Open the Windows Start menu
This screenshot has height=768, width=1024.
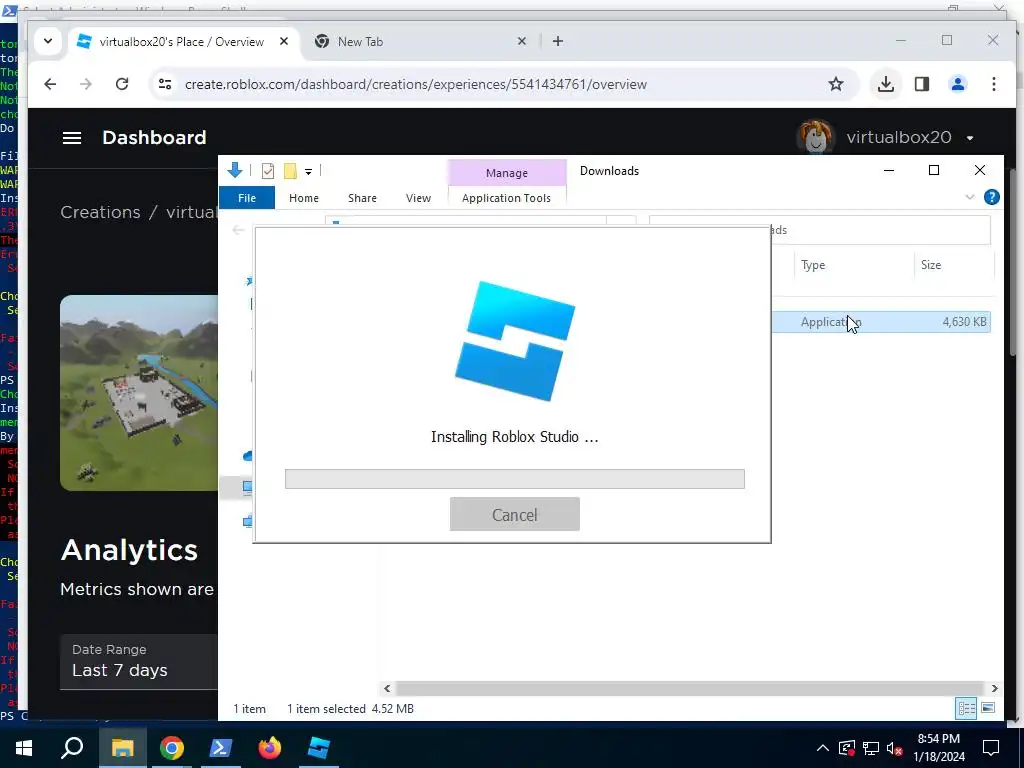24,748
